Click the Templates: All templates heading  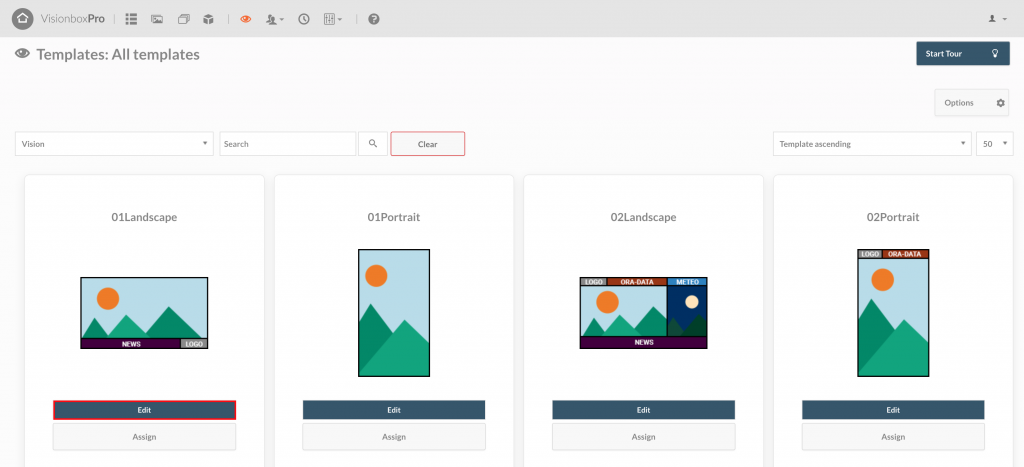point(118,55)
